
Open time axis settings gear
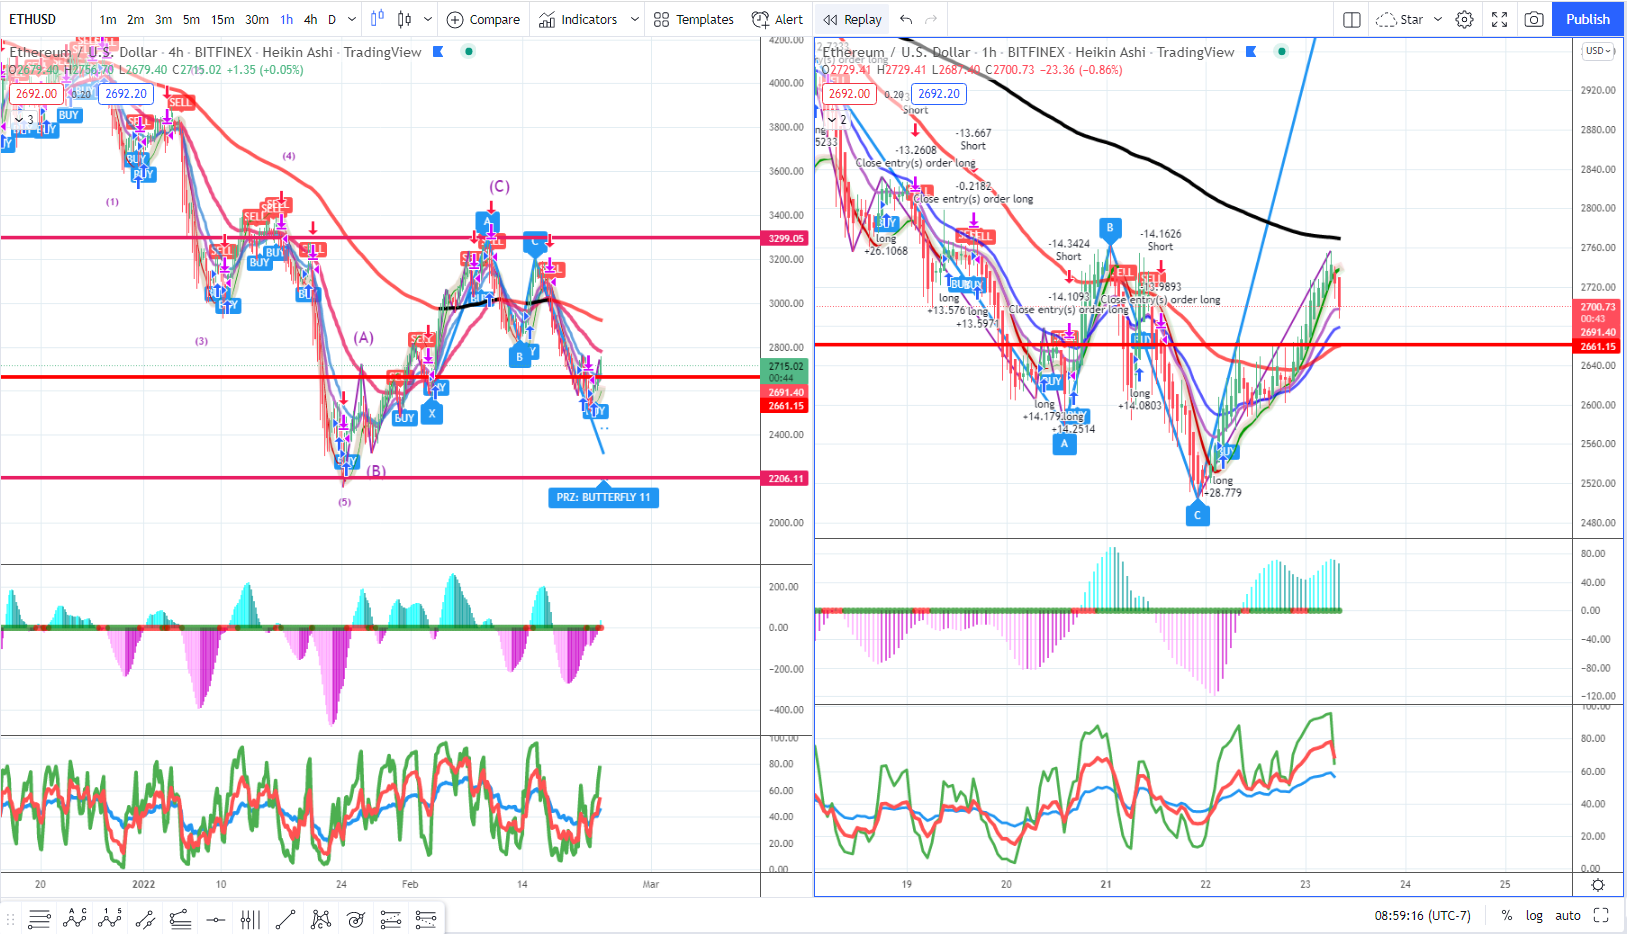click(1598, 885)
